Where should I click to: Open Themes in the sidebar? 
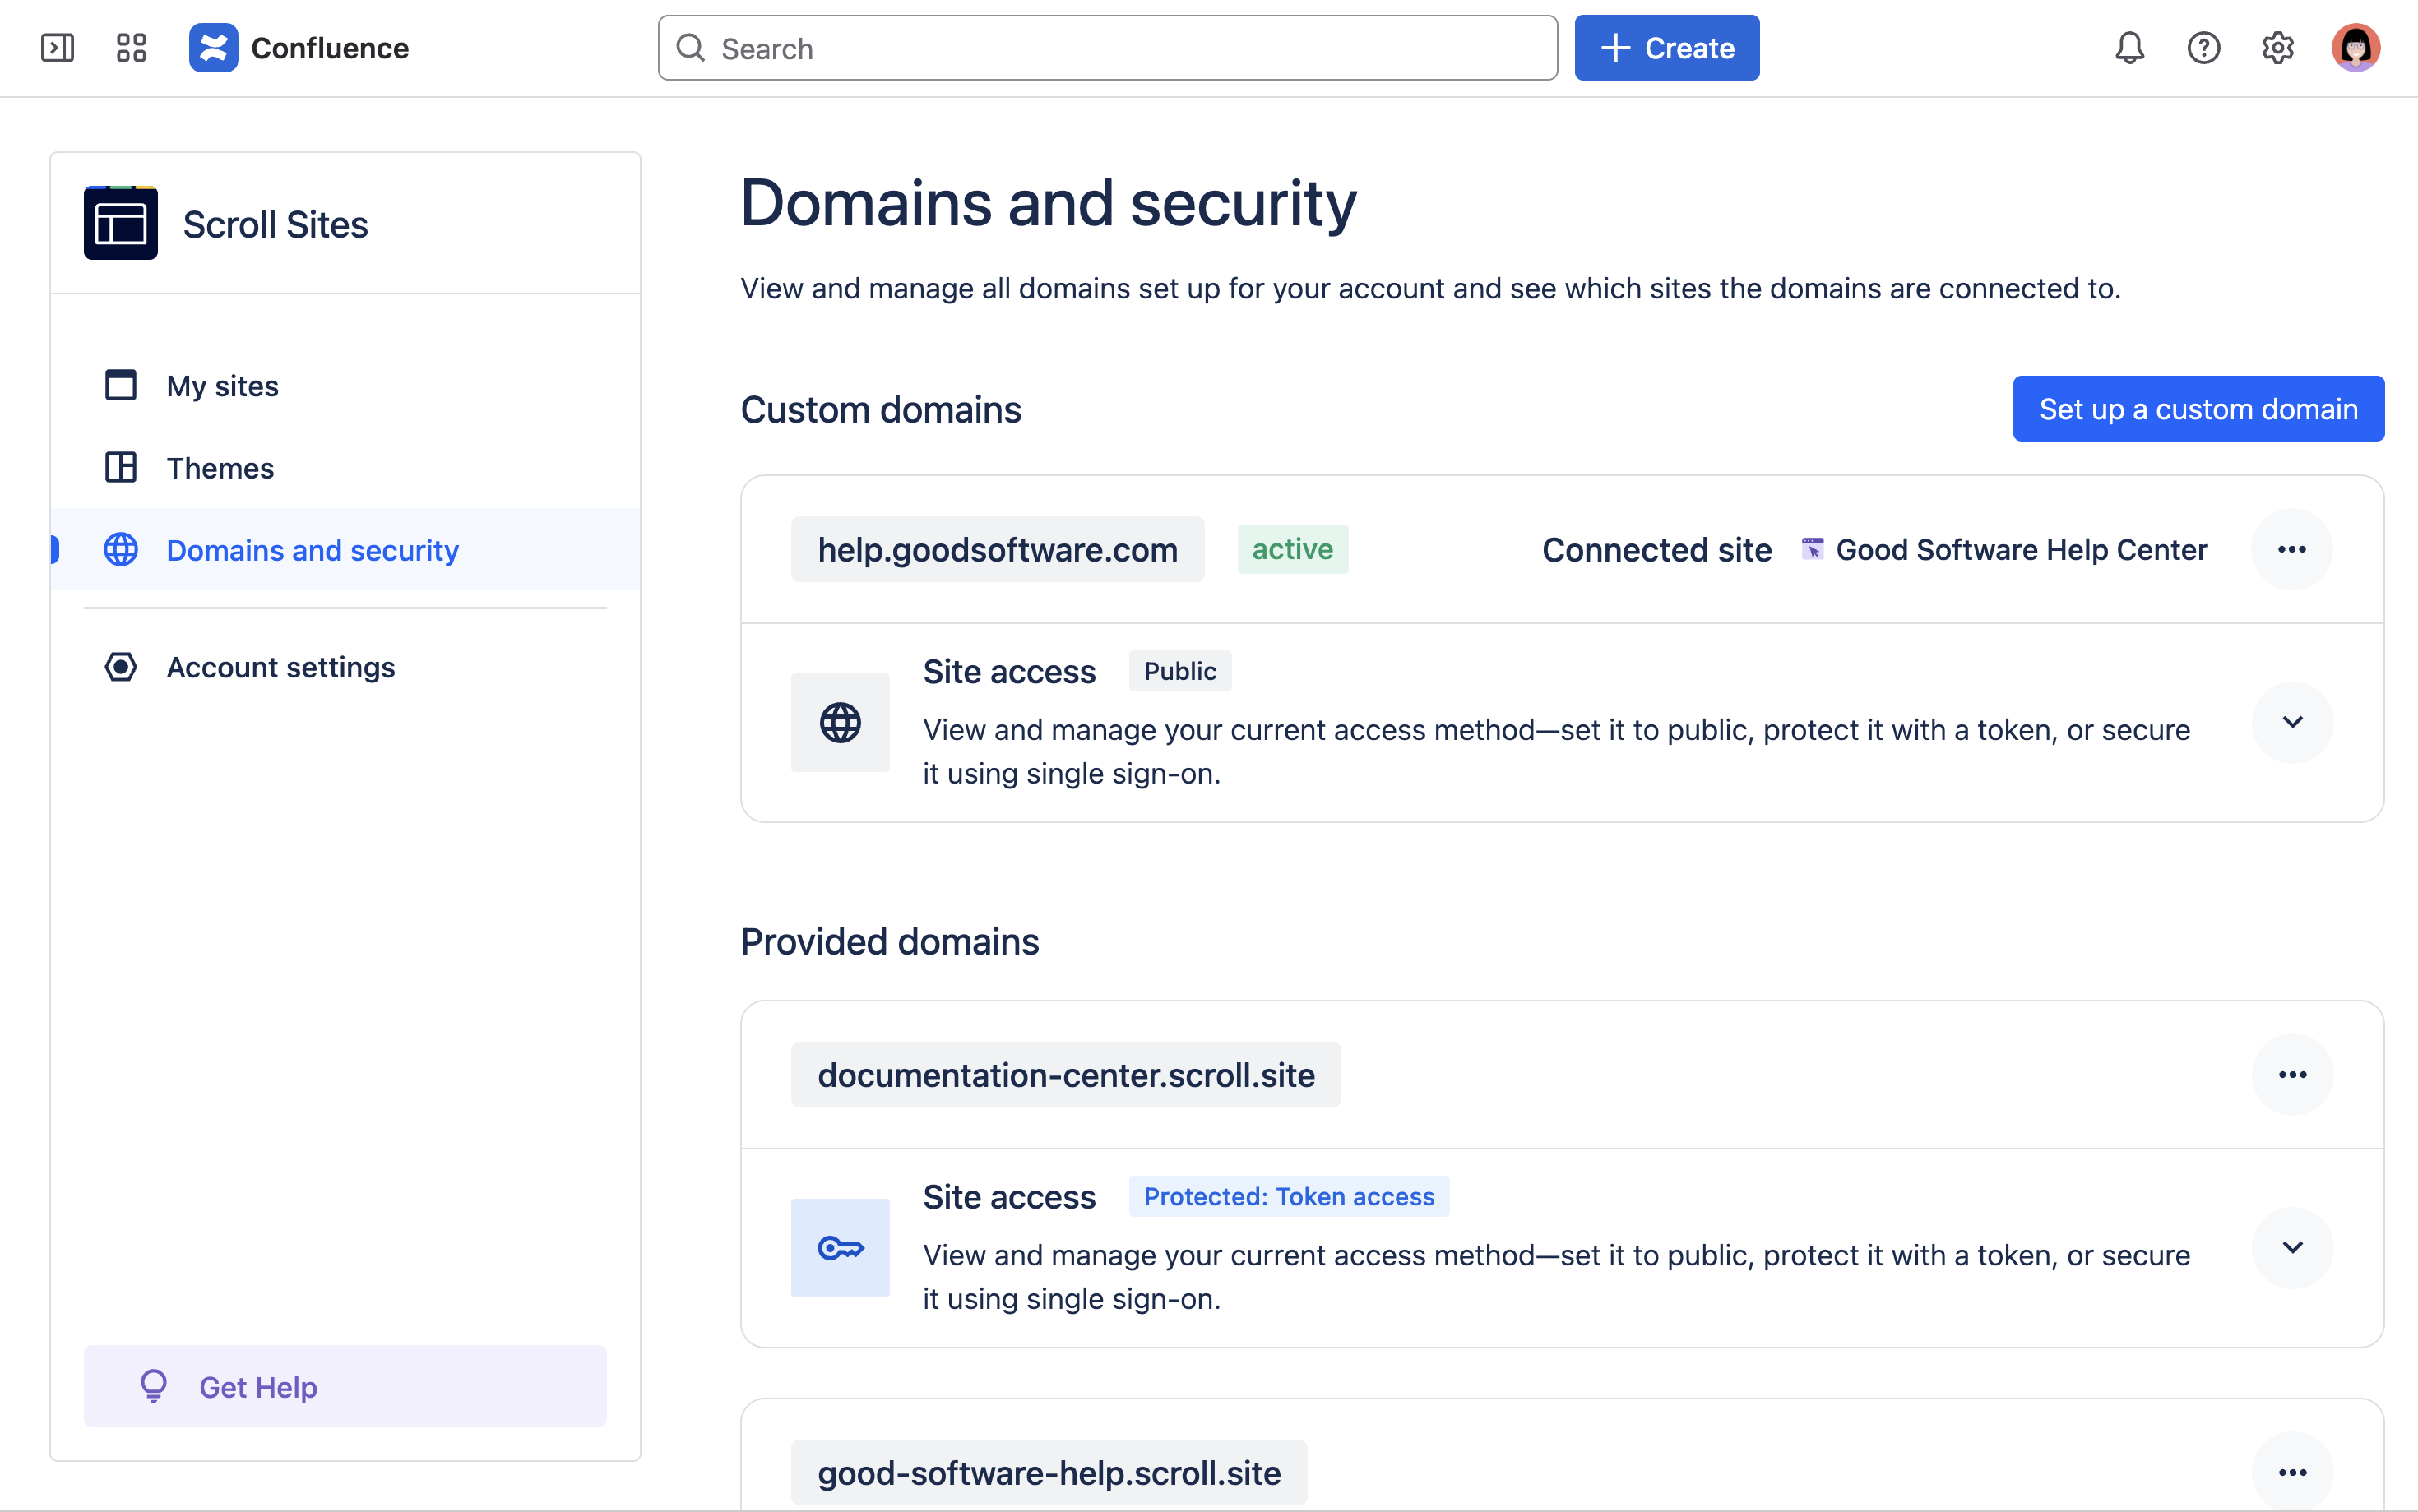click(220, 468)
